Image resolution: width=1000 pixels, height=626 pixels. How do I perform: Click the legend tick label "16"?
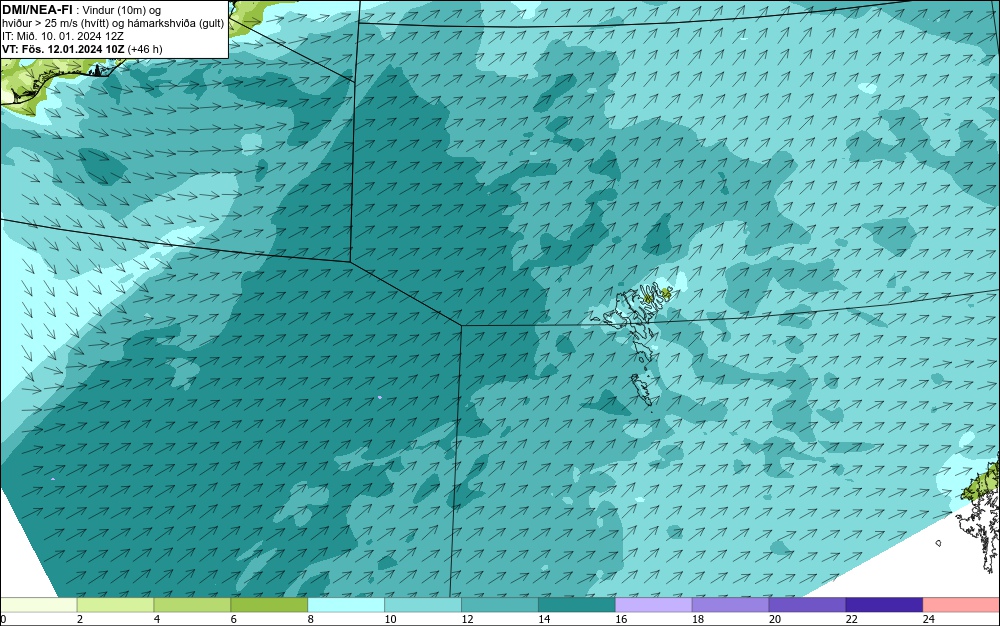click(x=621, y=619)
